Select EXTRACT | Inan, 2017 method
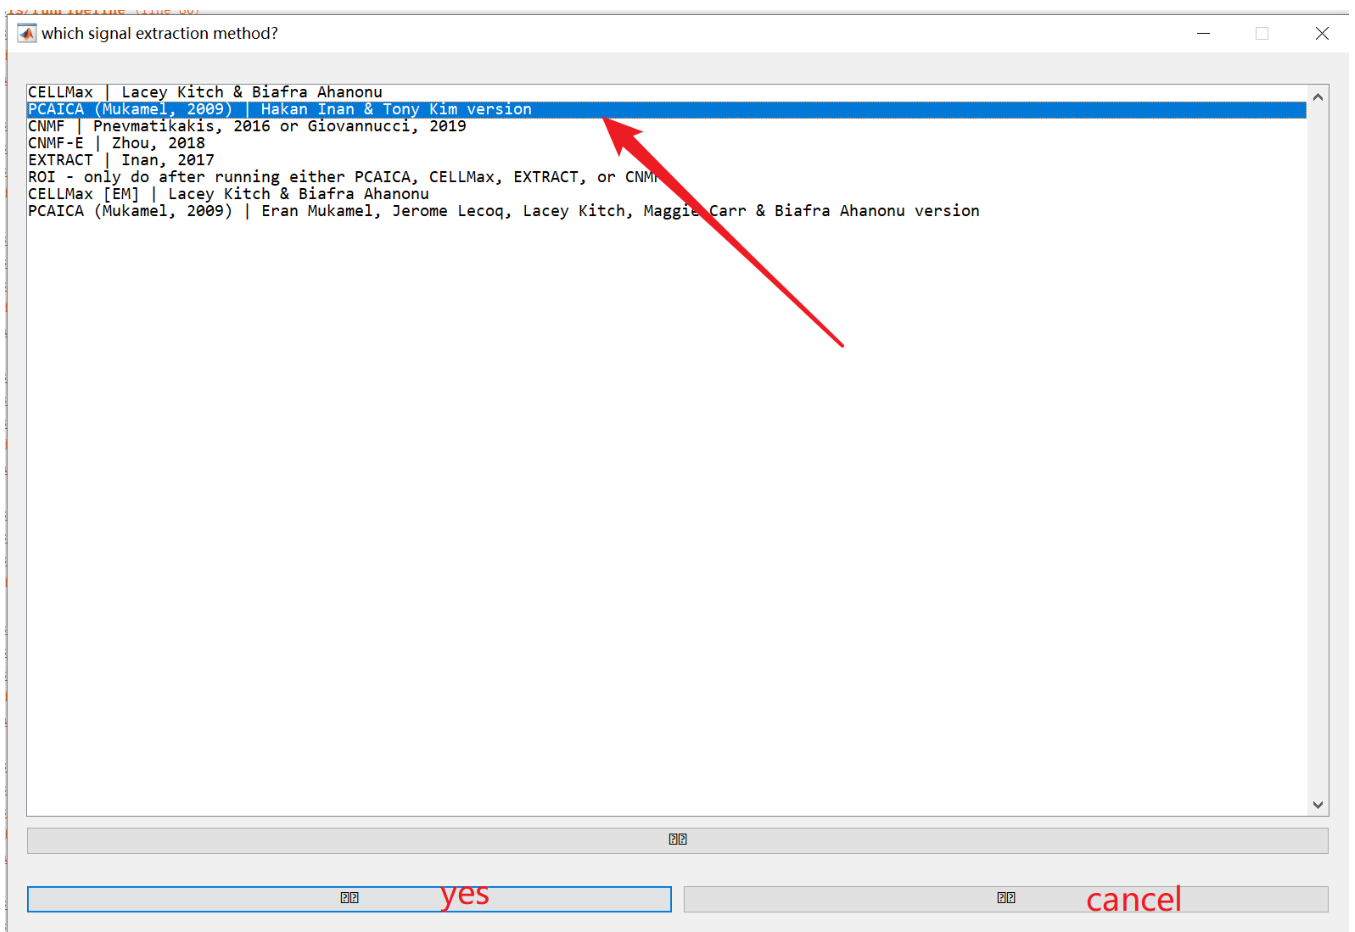The height and width of the screenshot is (932, 1355). (666, 160)
